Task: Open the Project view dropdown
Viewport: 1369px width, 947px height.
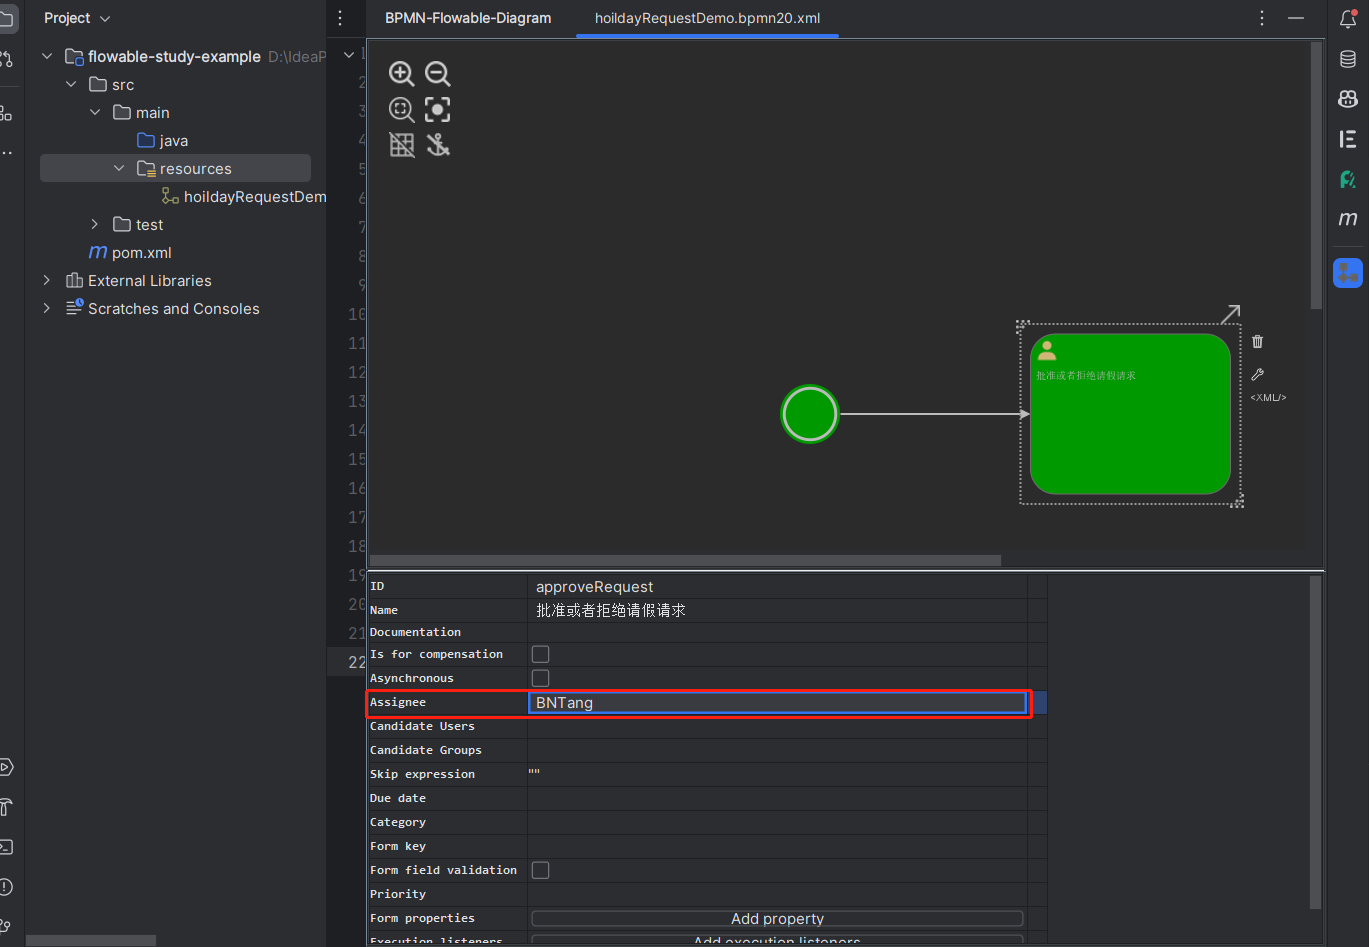Action: (x=77, y=18)
